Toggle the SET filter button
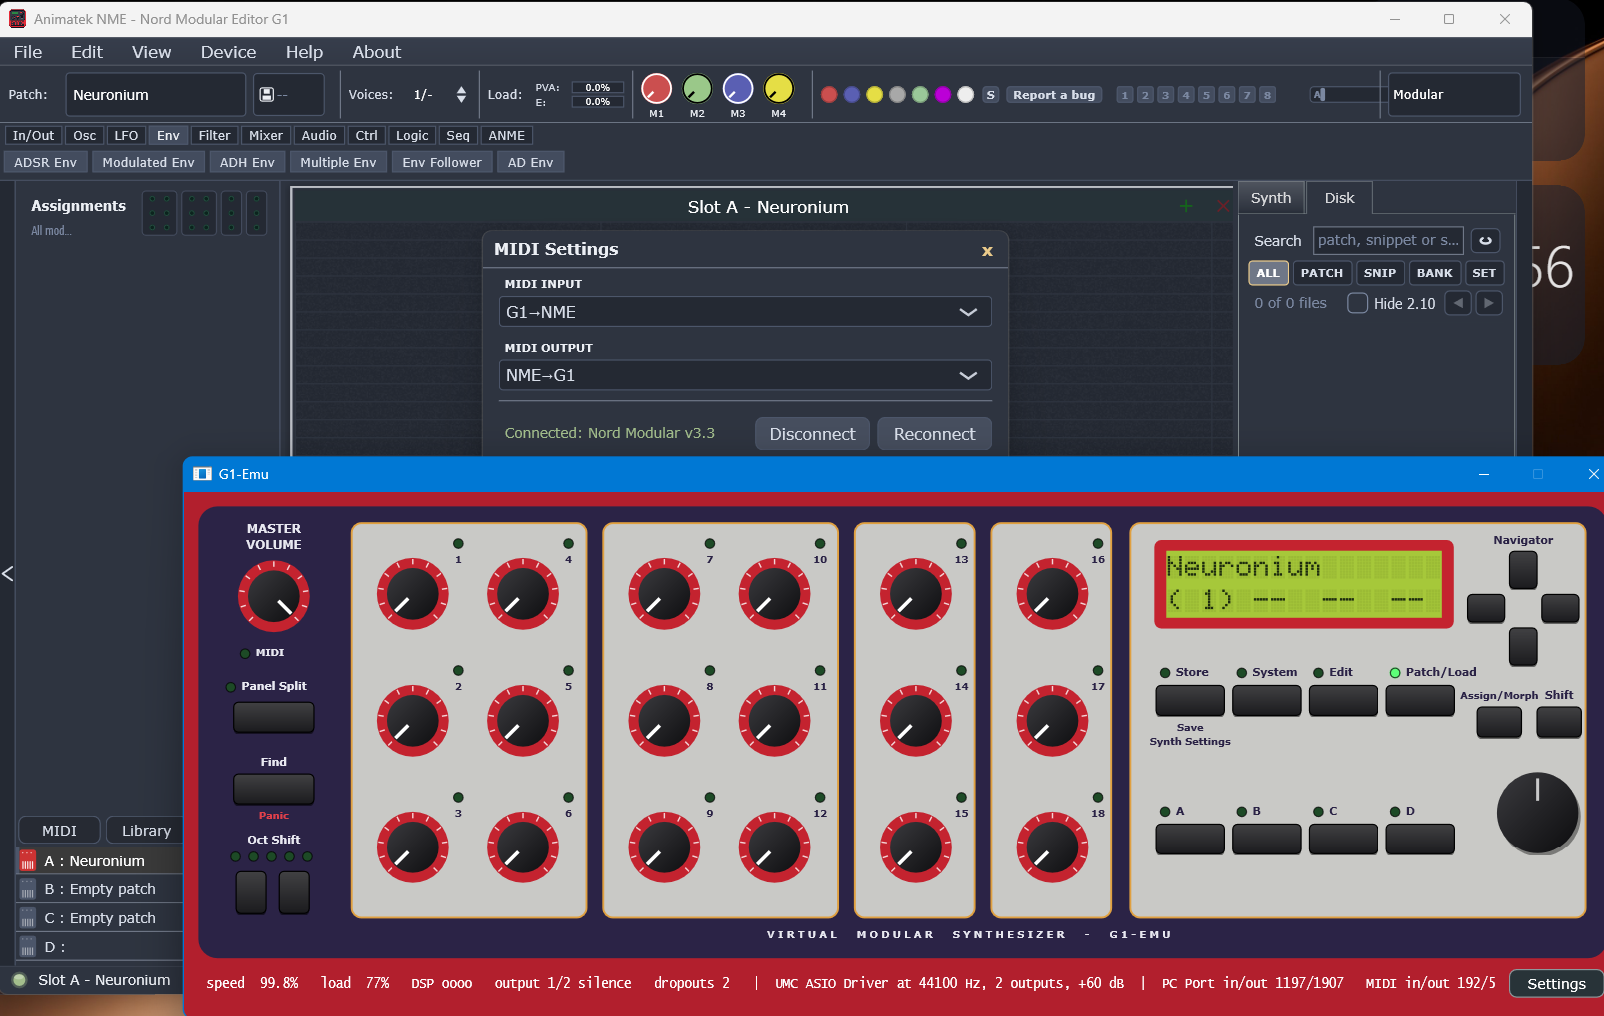This screenshot has width=1604, height=1016. tap(1484, 273)
